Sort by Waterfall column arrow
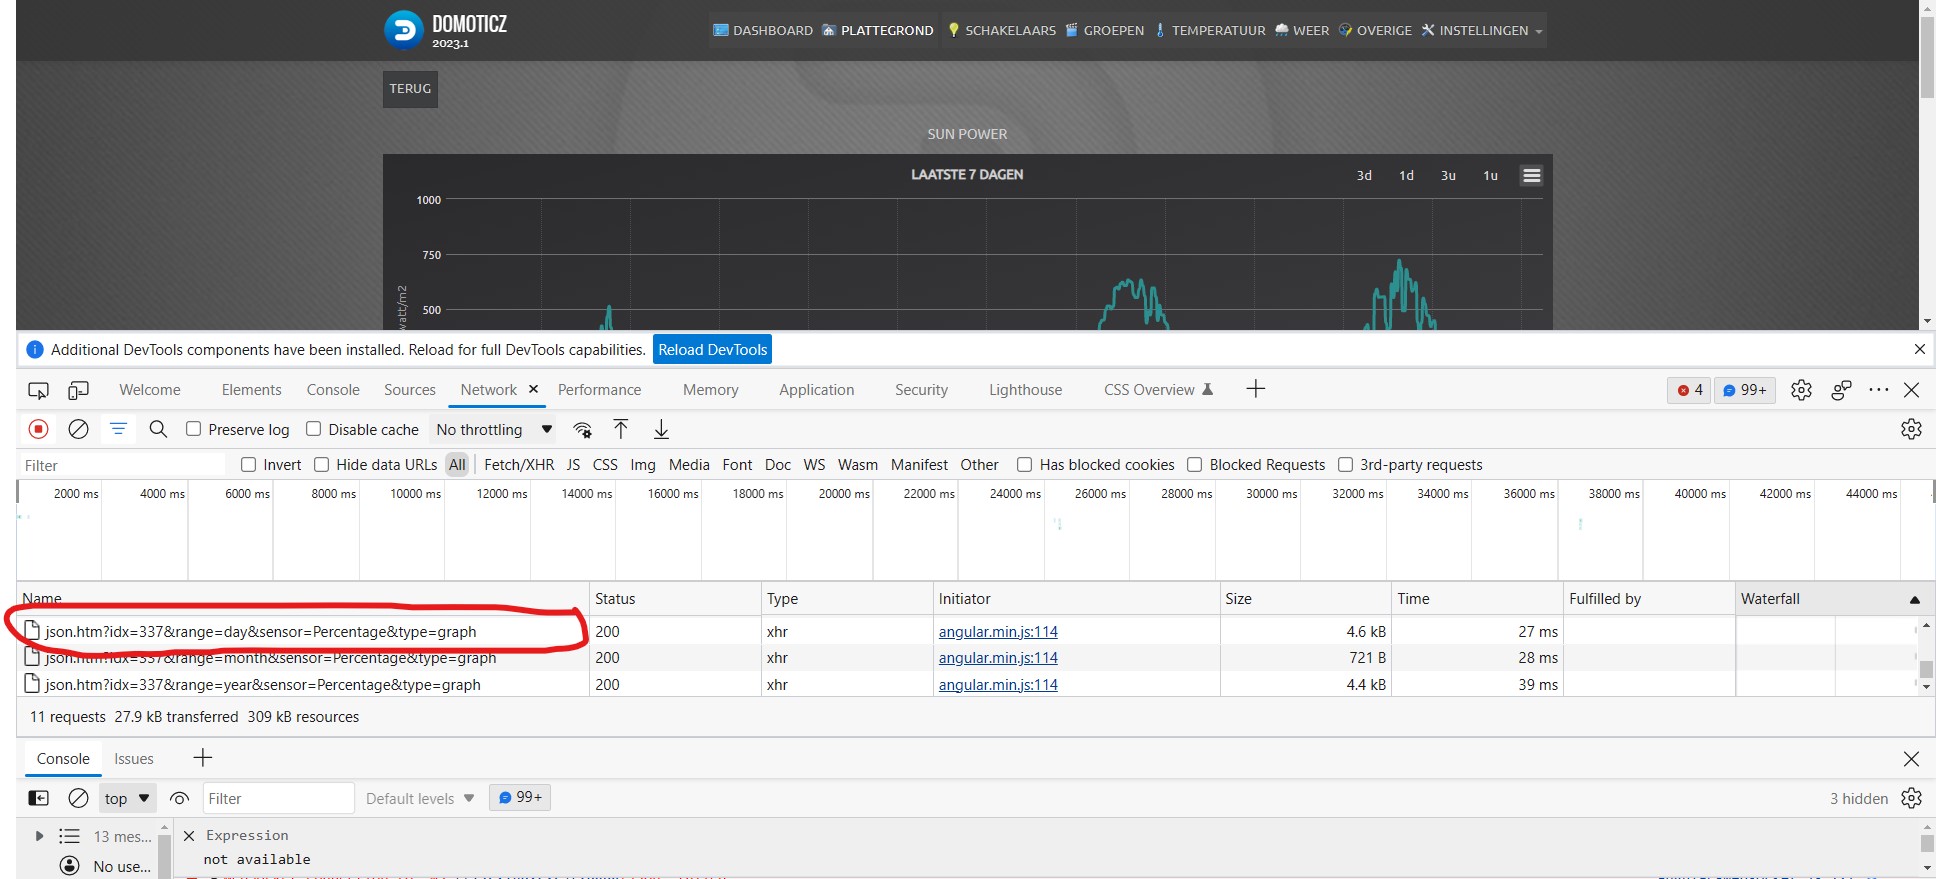 [x=1914, y=599]
